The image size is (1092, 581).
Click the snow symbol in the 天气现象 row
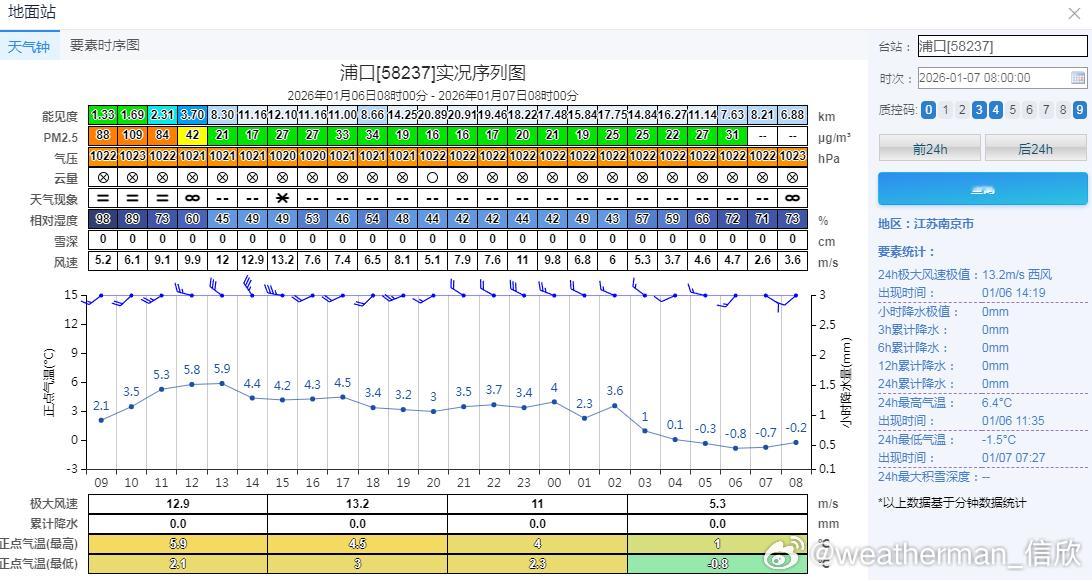coord(282,199)
